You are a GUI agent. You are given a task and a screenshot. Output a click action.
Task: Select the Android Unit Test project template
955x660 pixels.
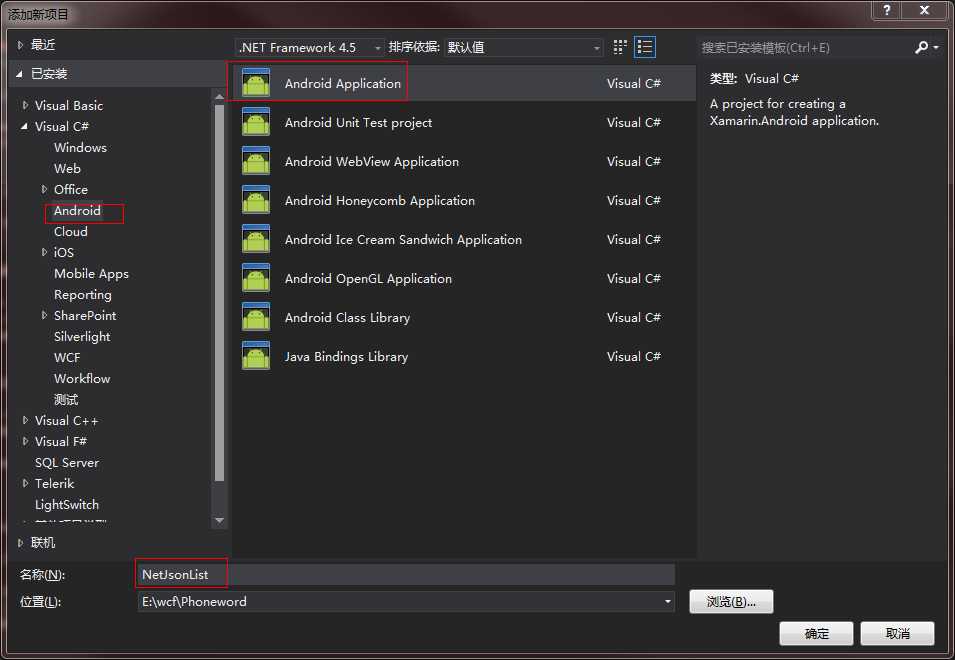point(465,122)
